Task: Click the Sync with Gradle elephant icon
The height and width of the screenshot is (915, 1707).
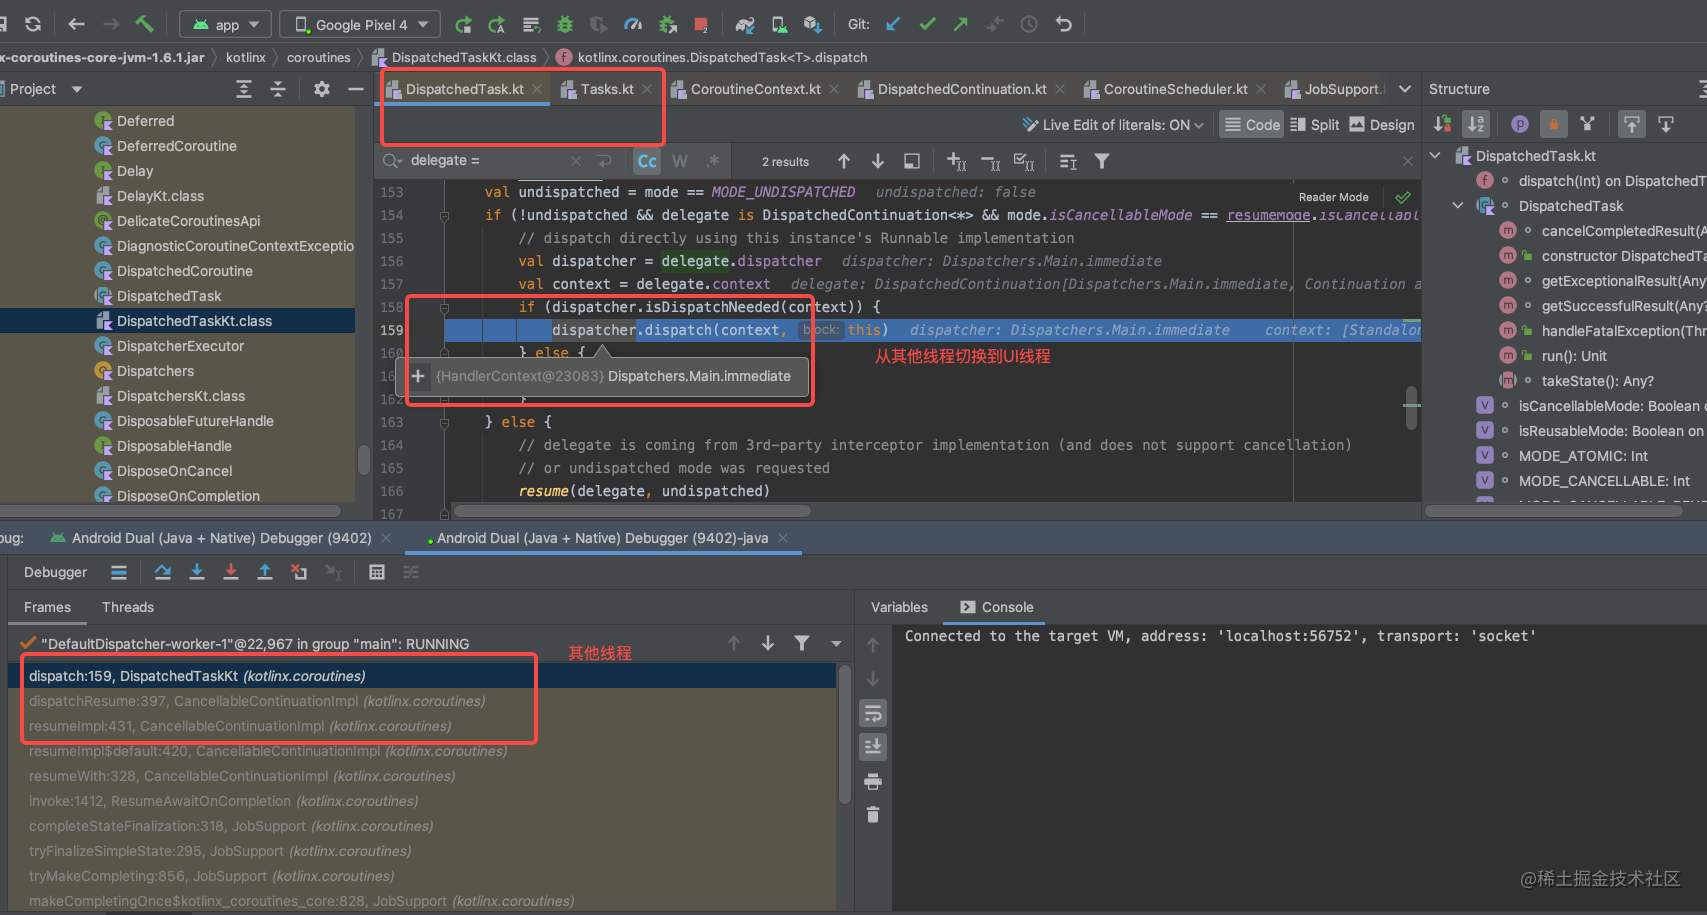Action: [745, 24]
